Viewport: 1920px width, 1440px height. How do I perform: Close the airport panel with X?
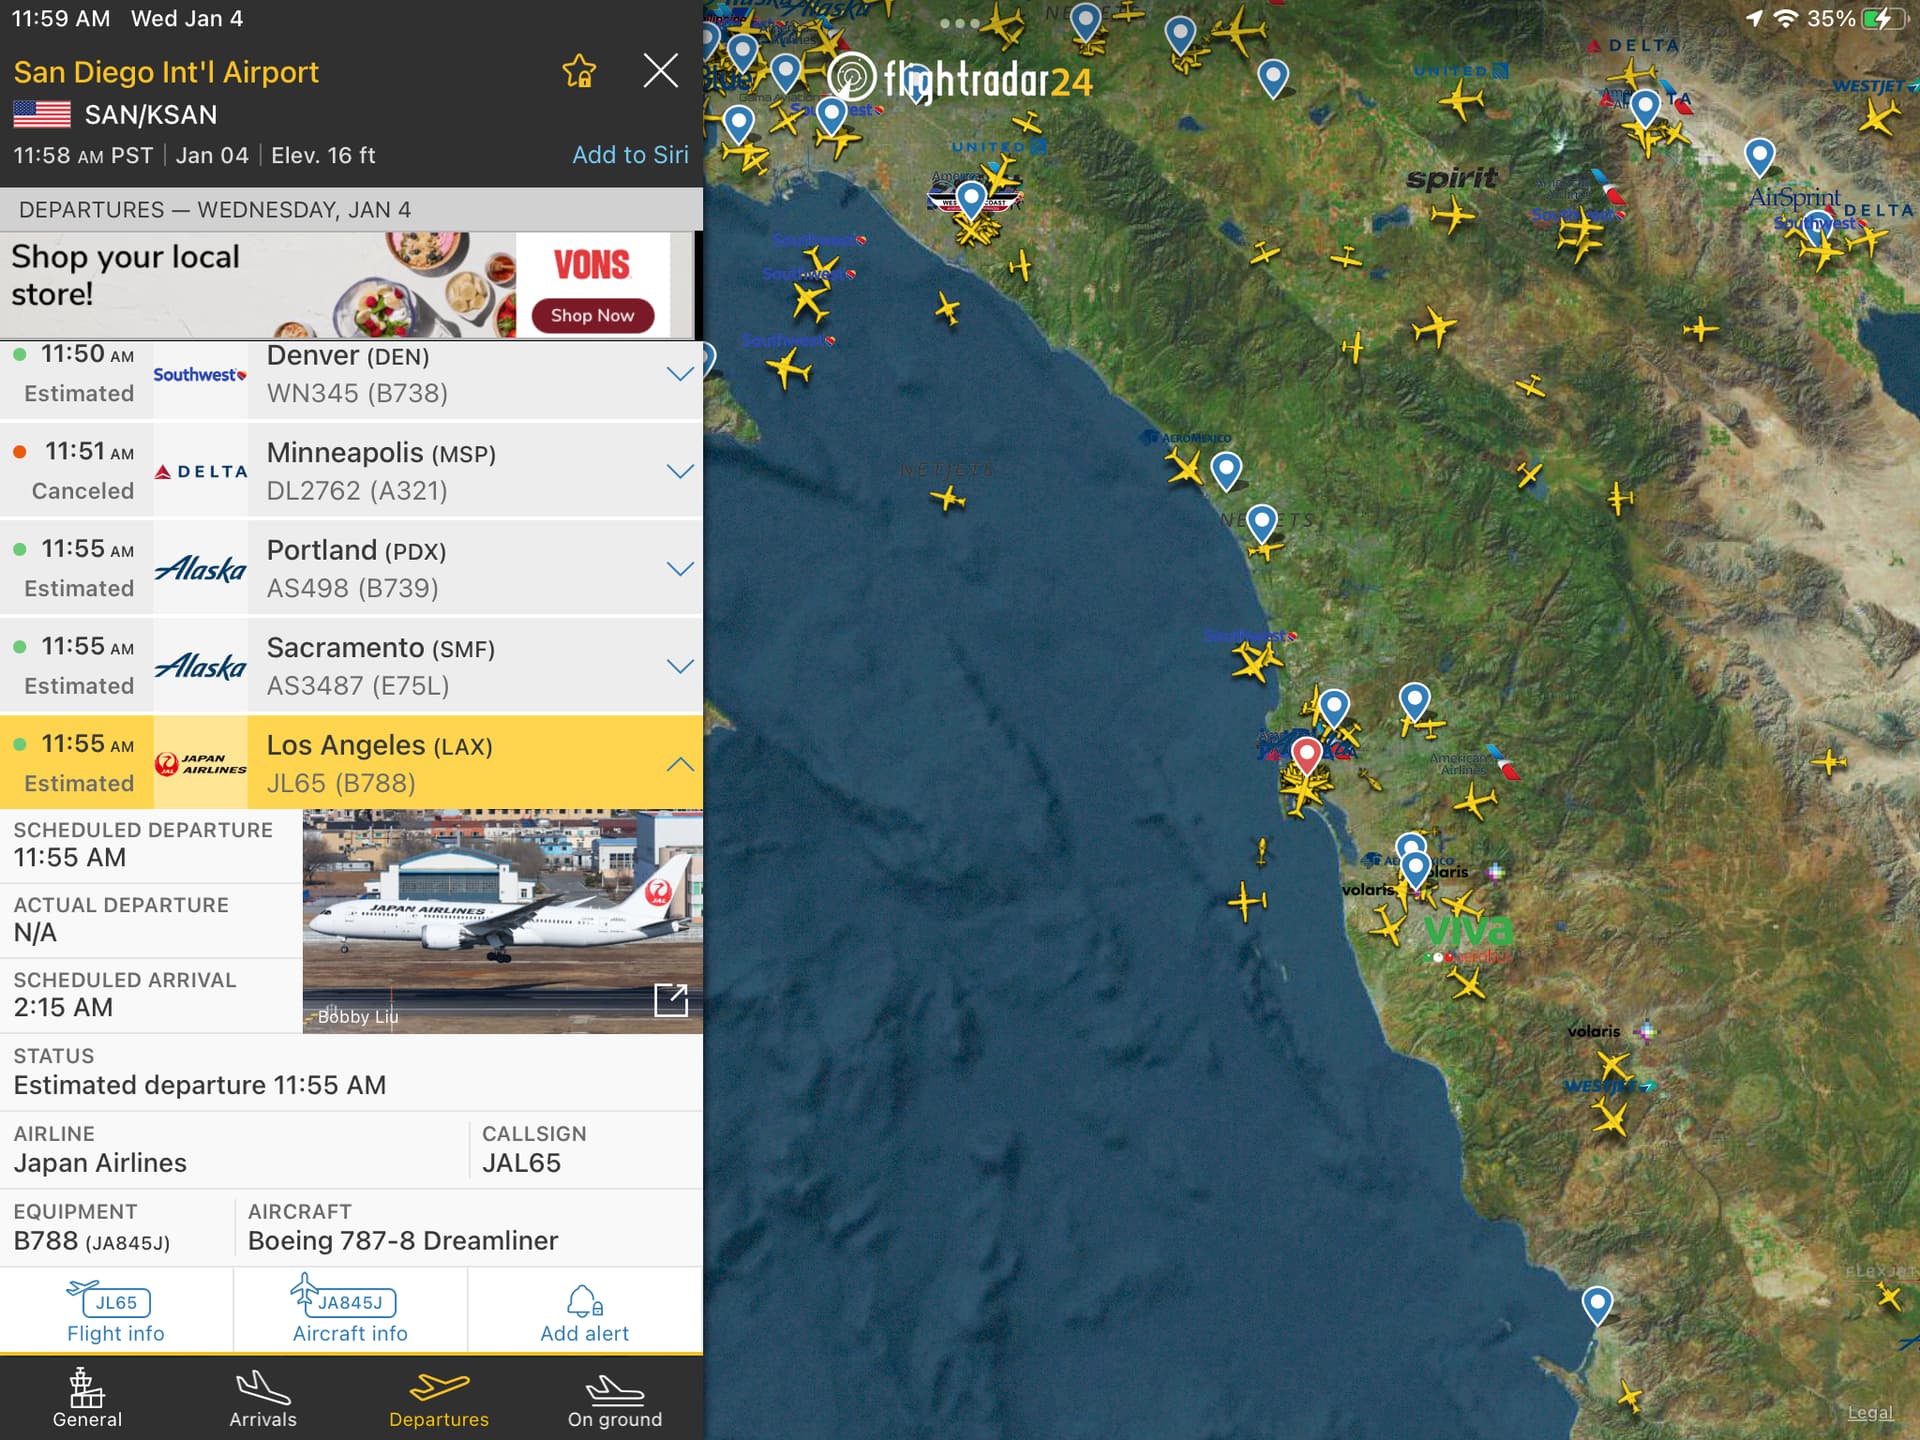click(660, 71)
